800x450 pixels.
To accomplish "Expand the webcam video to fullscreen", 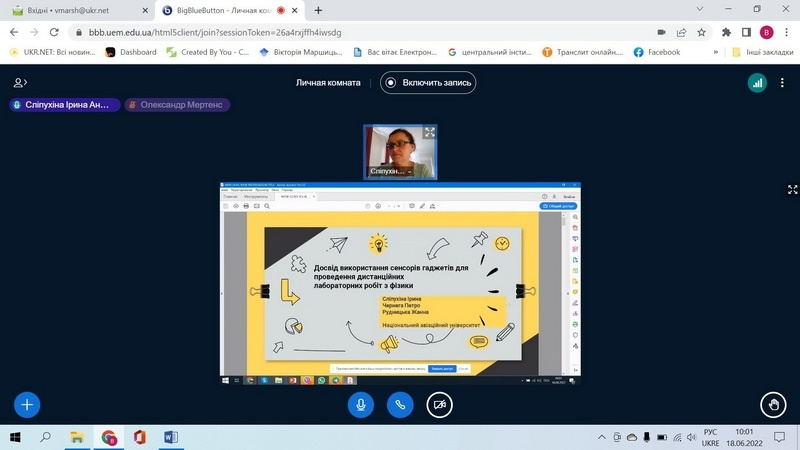I will [429, 133].
